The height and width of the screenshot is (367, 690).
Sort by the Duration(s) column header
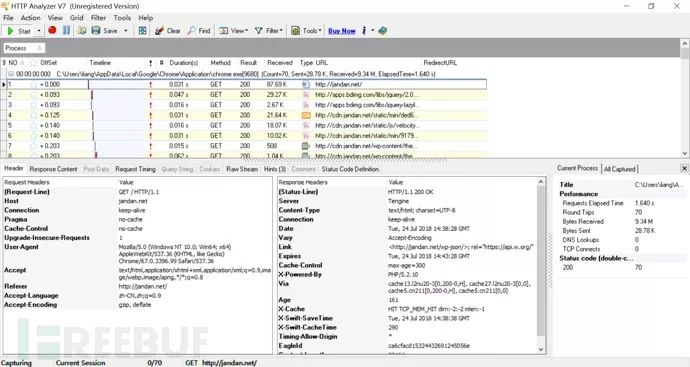click(x=184, y=62)
